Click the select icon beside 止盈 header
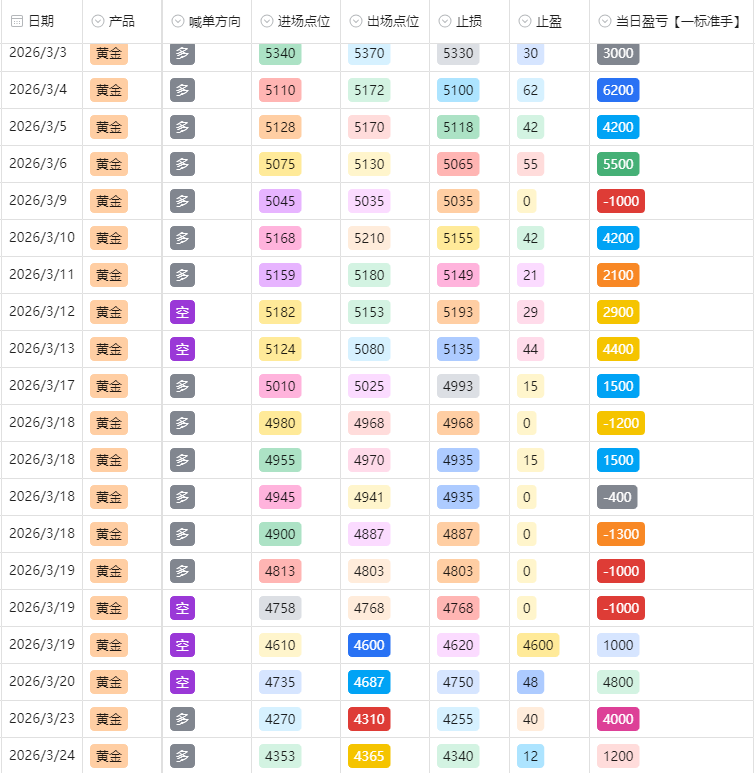 pos(526,21)
